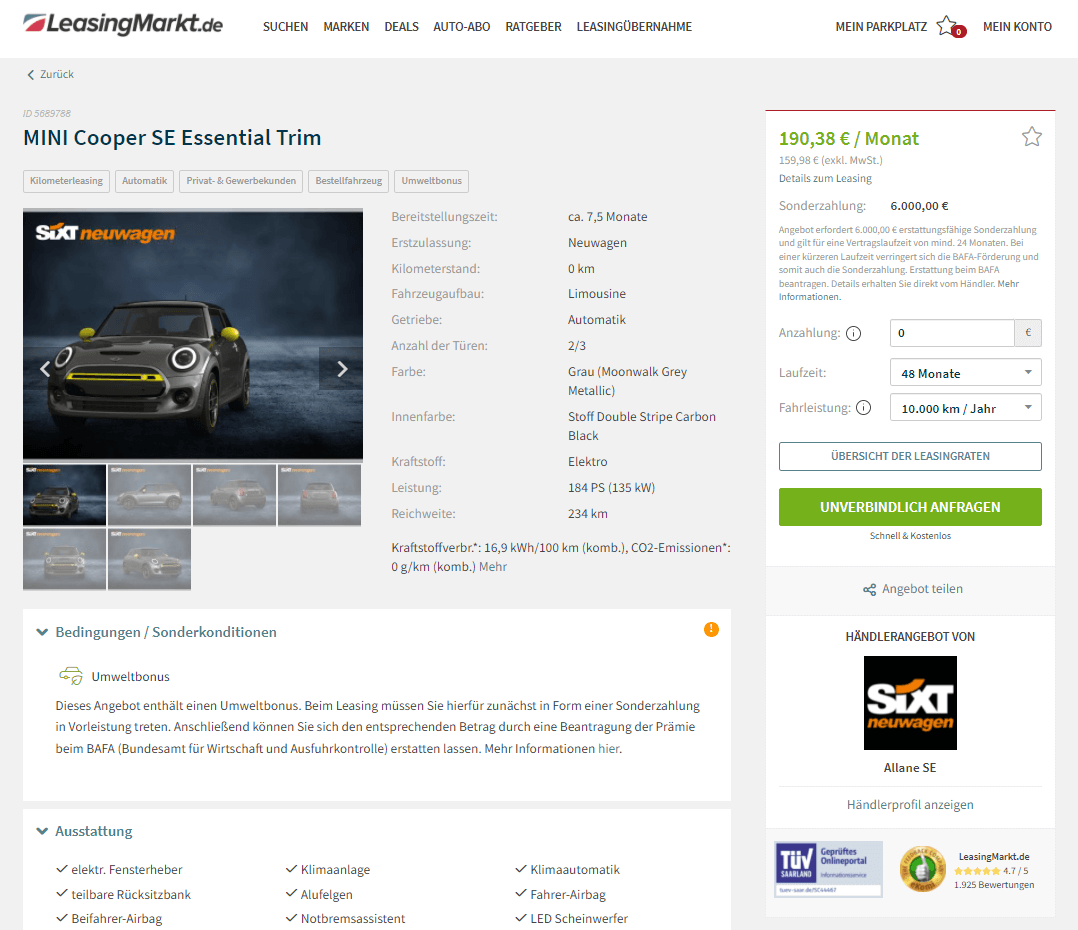Image resolution: width=1078 pixels, height=930 pixels.
Task: Open the AUTO-ABO menu
Action: click(461, 27)
